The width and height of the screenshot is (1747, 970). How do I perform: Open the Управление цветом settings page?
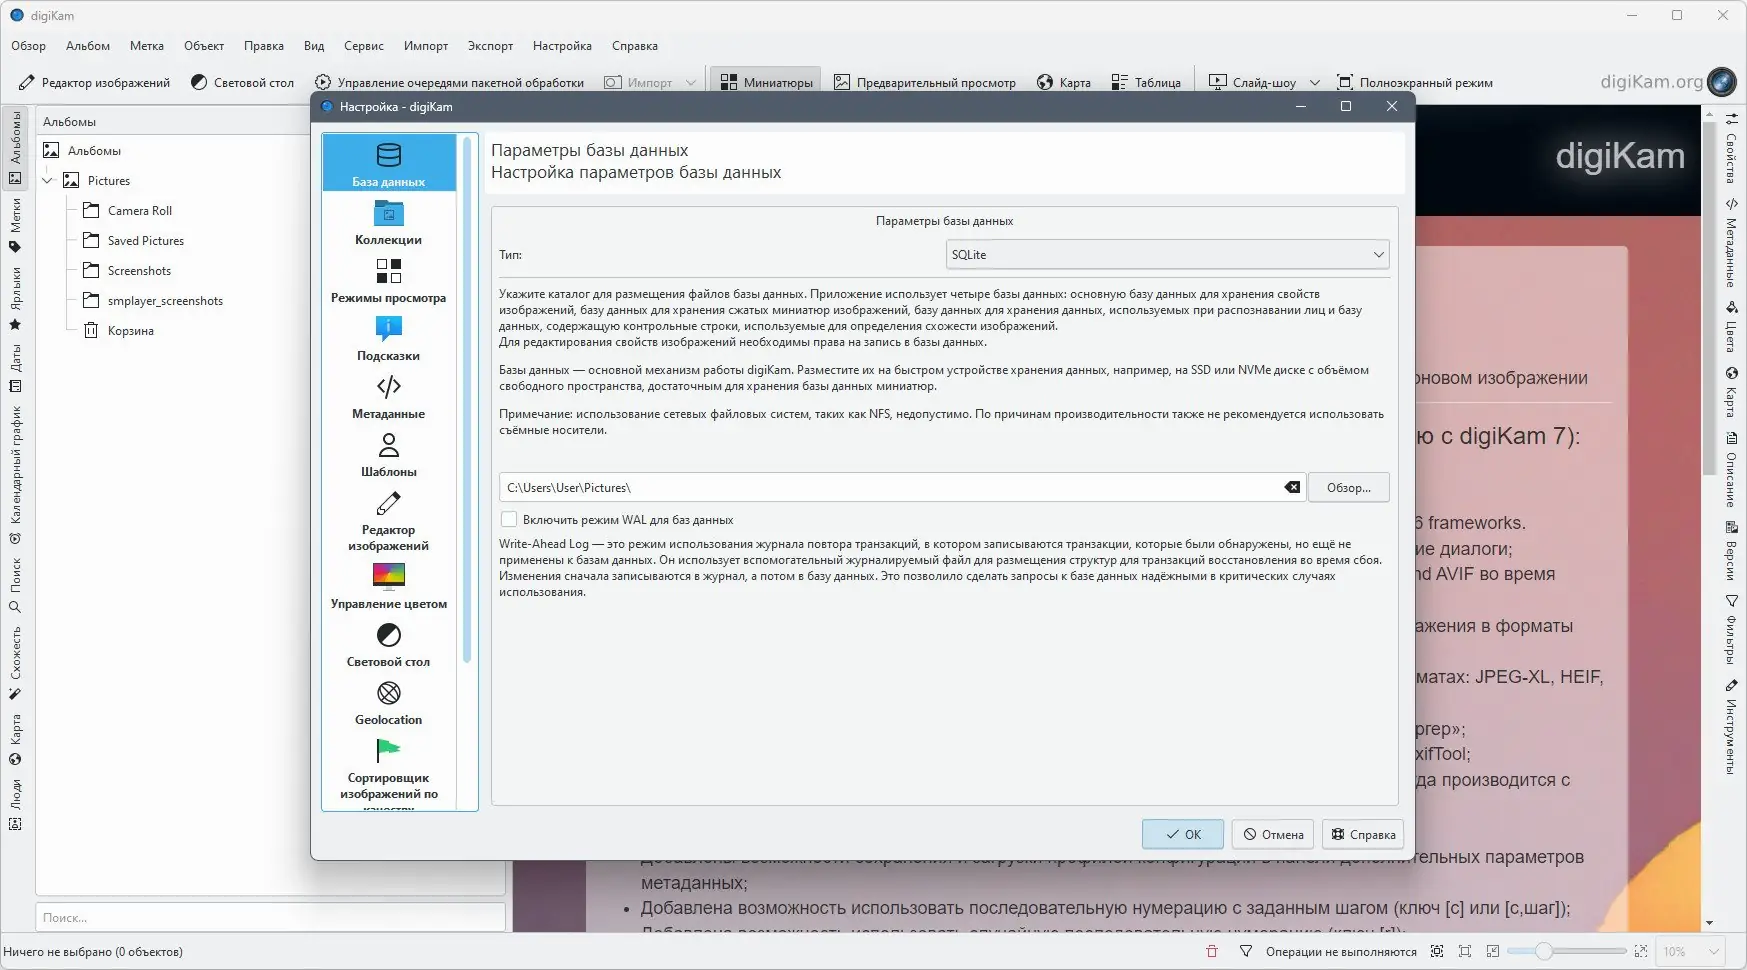pos(389,586)
